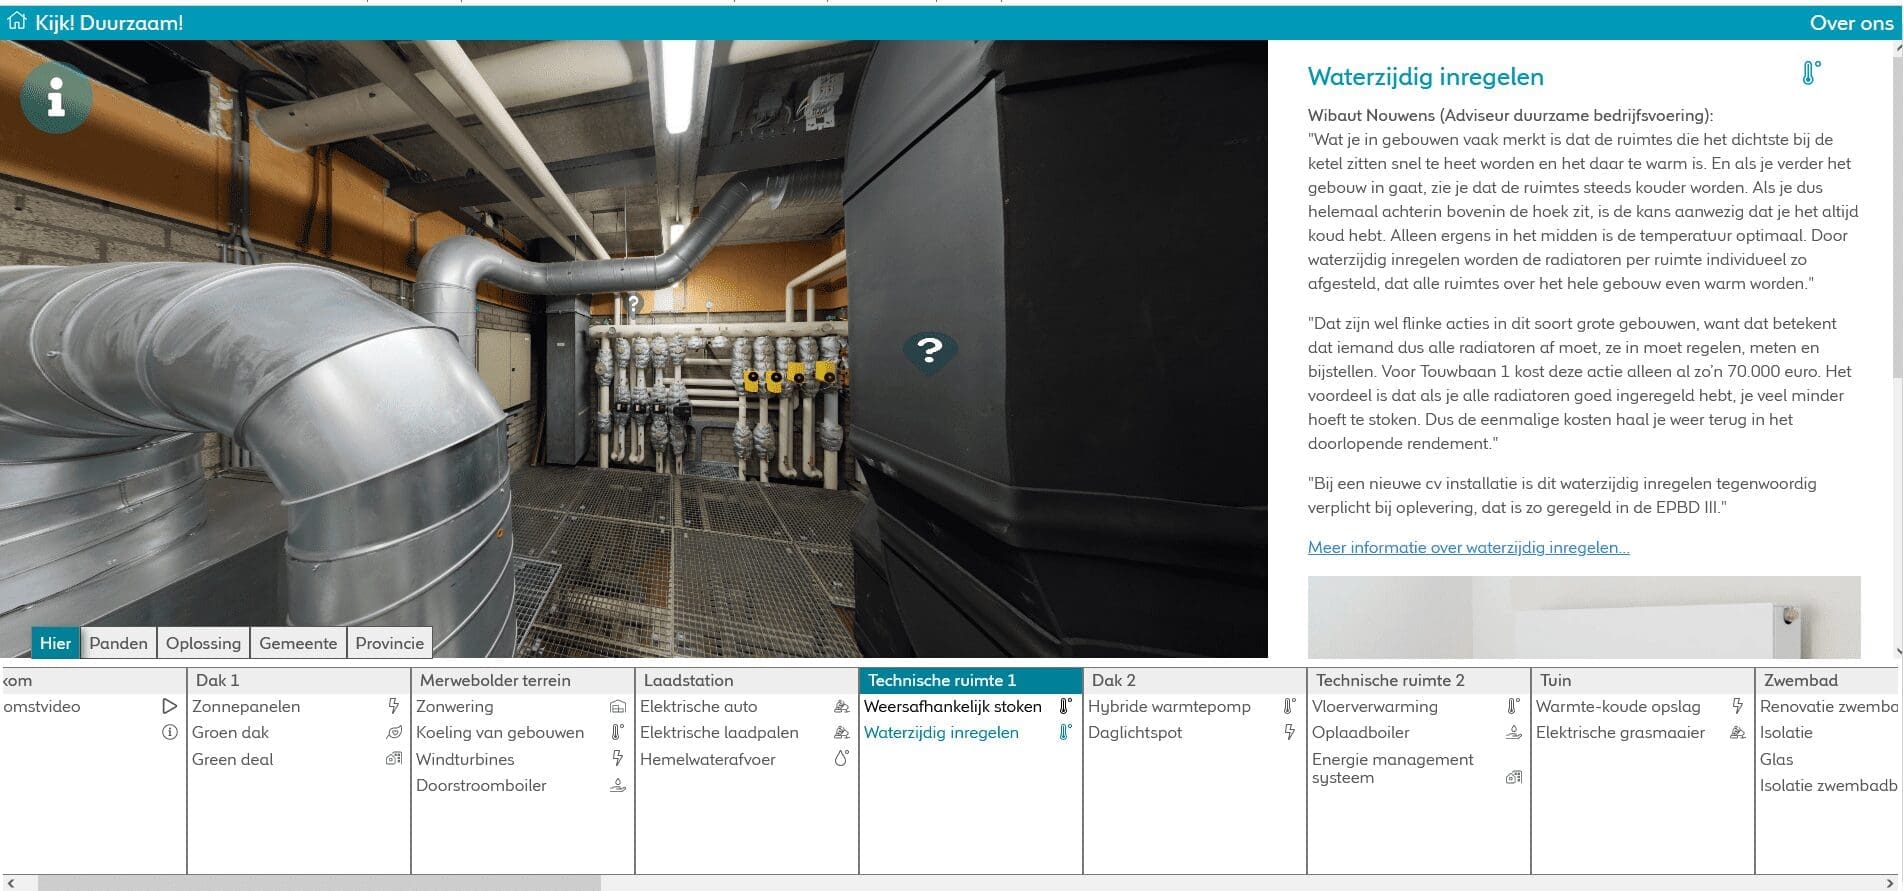
Task: Click the leaf icon next to Groen dak
Action: 394,733
